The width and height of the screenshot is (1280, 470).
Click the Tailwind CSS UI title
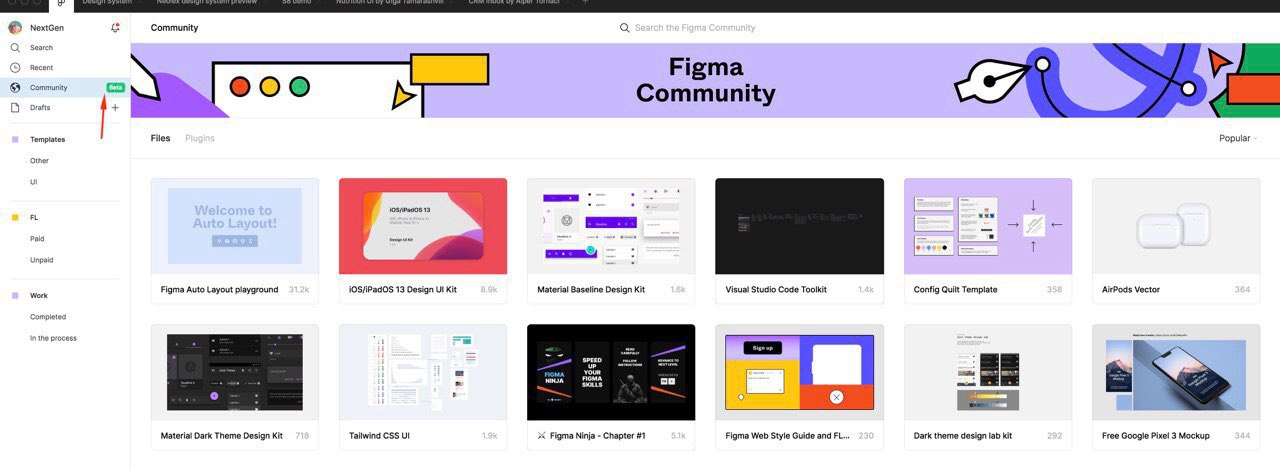coord(379,436)
